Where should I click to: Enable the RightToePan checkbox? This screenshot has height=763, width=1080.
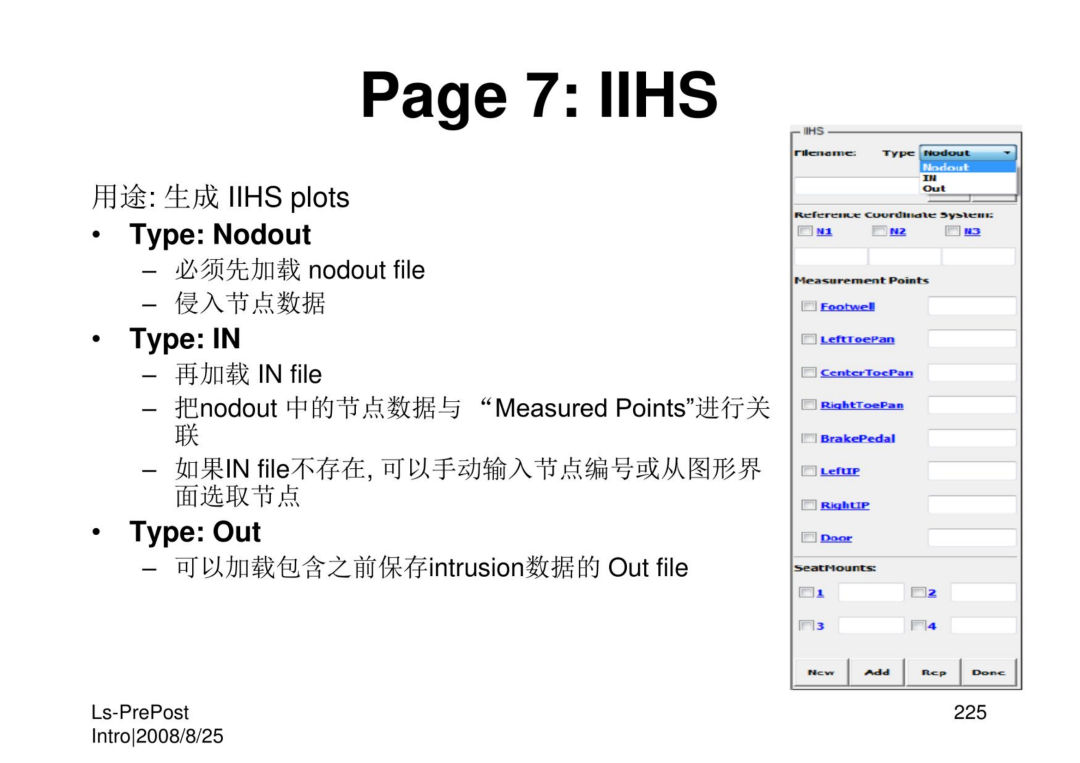pyautogui.click(x=809, y=405)
